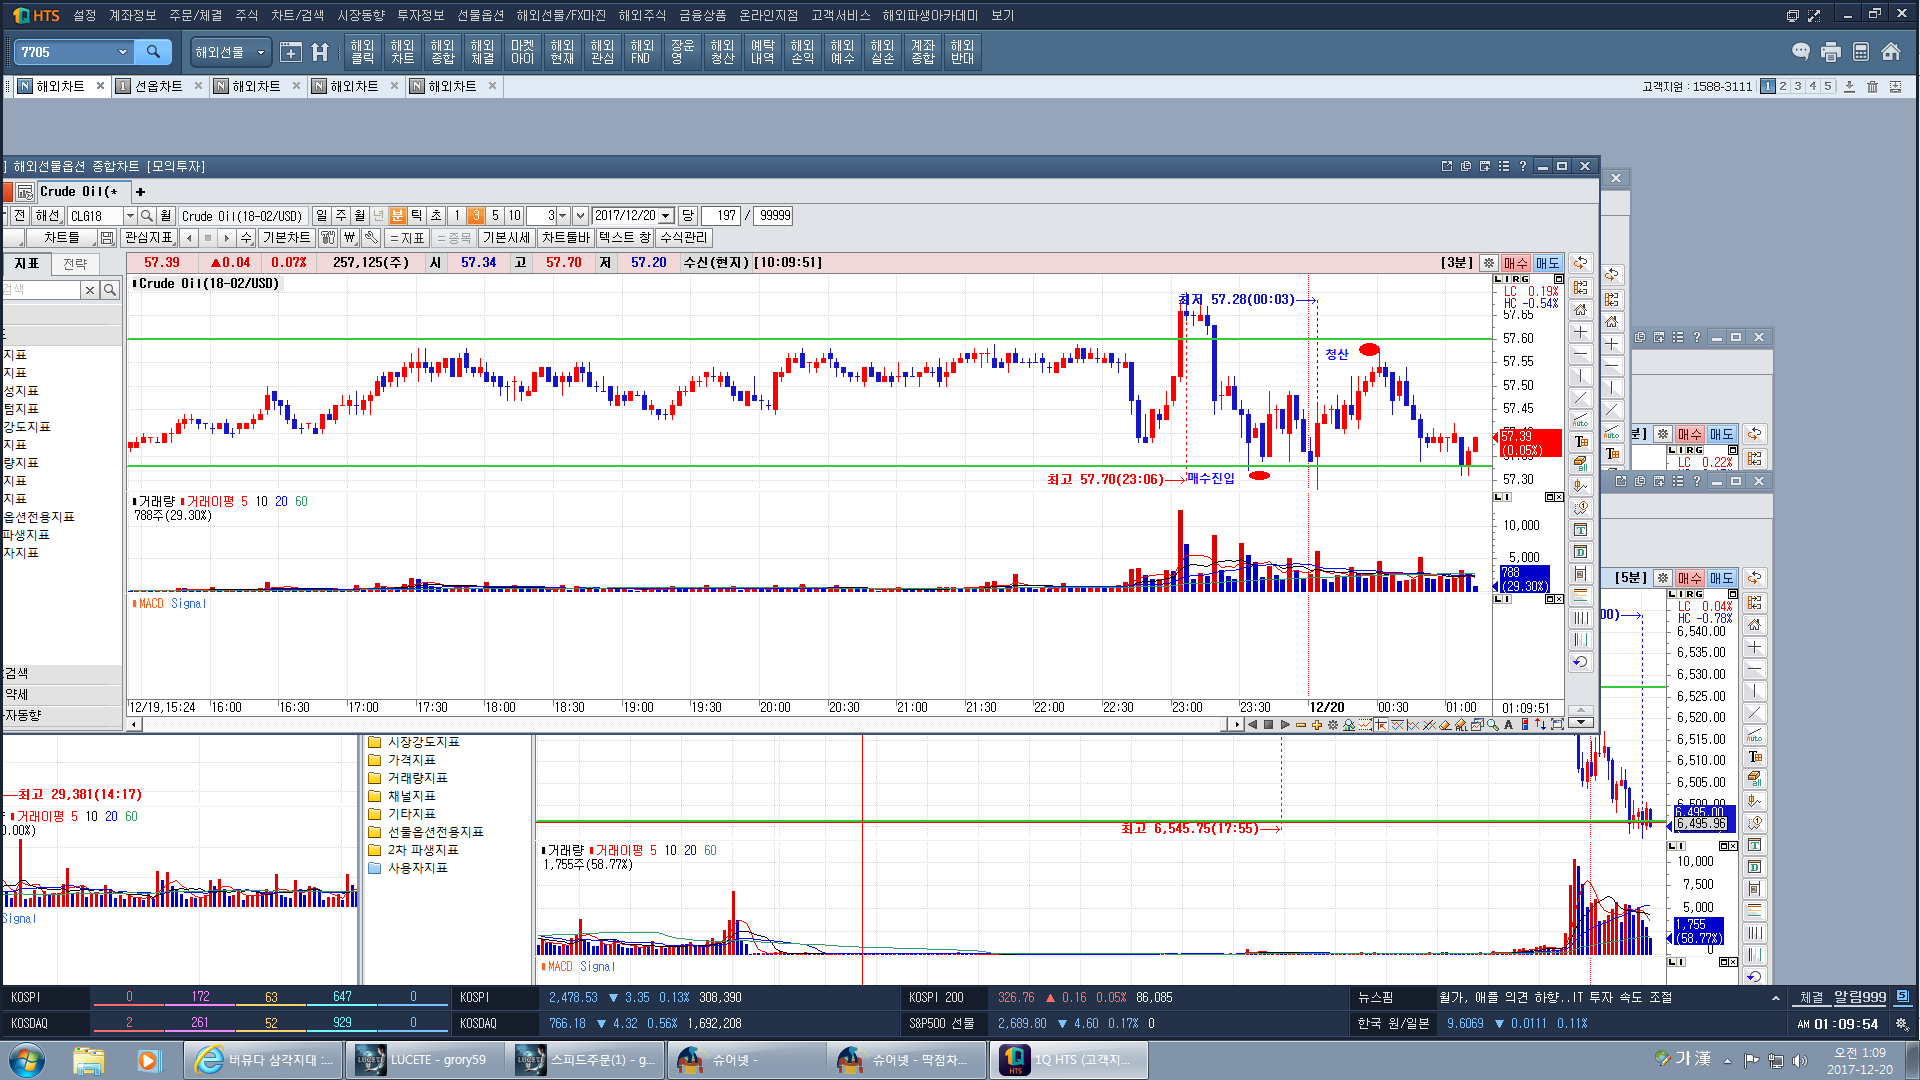Select the 틱 (tick) period toggle

click(x=416, y=216)
